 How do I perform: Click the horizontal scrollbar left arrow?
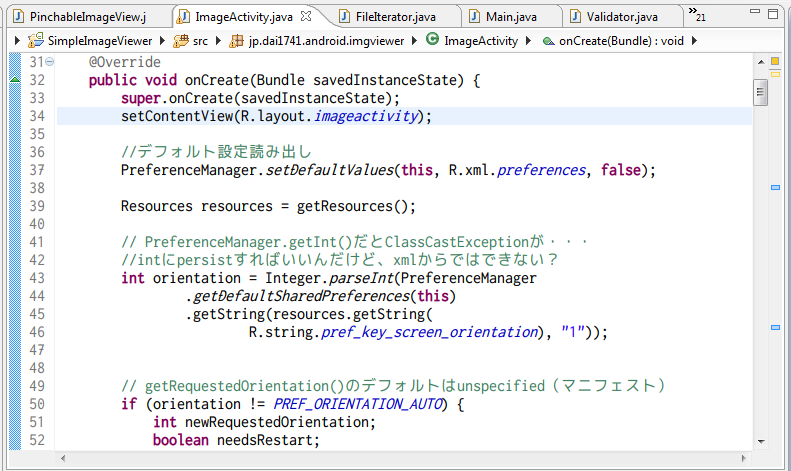[x=63, y=458]
